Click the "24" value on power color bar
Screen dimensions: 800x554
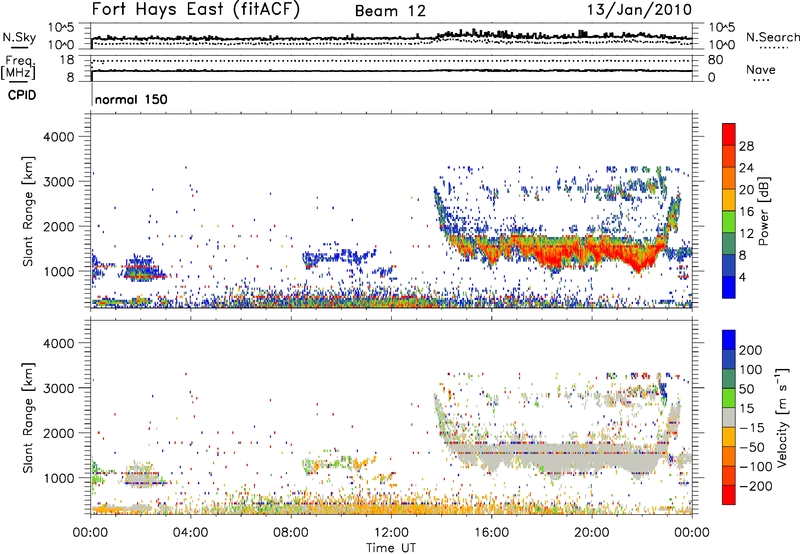pos(746,168)
